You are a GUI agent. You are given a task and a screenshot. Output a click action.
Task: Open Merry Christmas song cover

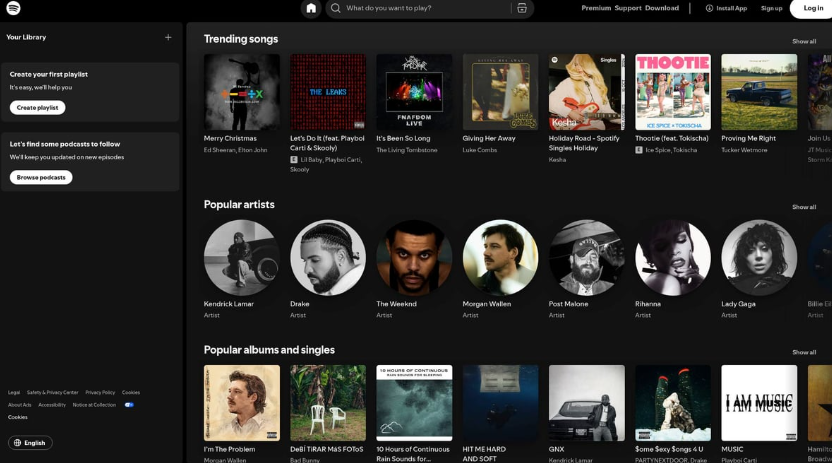pos(241,92)
